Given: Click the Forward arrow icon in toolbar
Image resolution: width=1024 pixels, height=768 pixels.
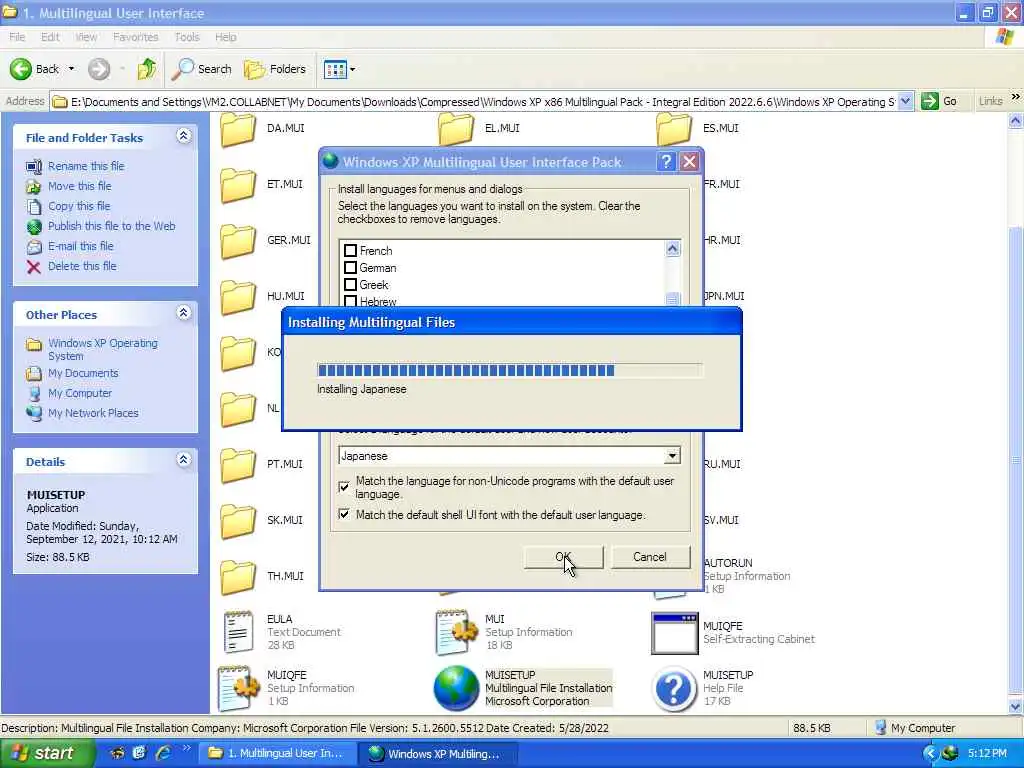Looking at the screenshot, I should click(99, 69).
